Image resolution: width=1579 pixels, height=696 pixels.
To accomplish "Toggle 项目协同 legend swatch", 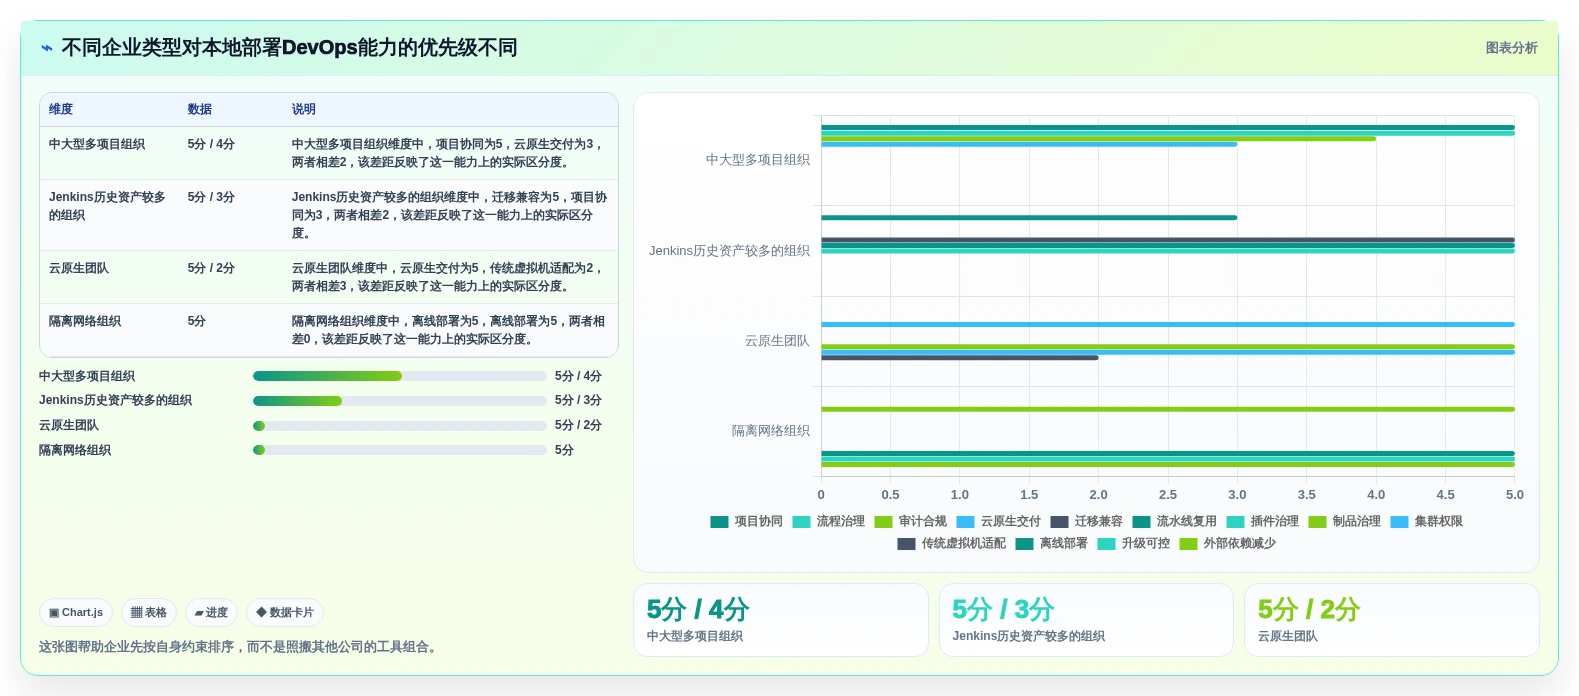I will click(x=719, y=521).
